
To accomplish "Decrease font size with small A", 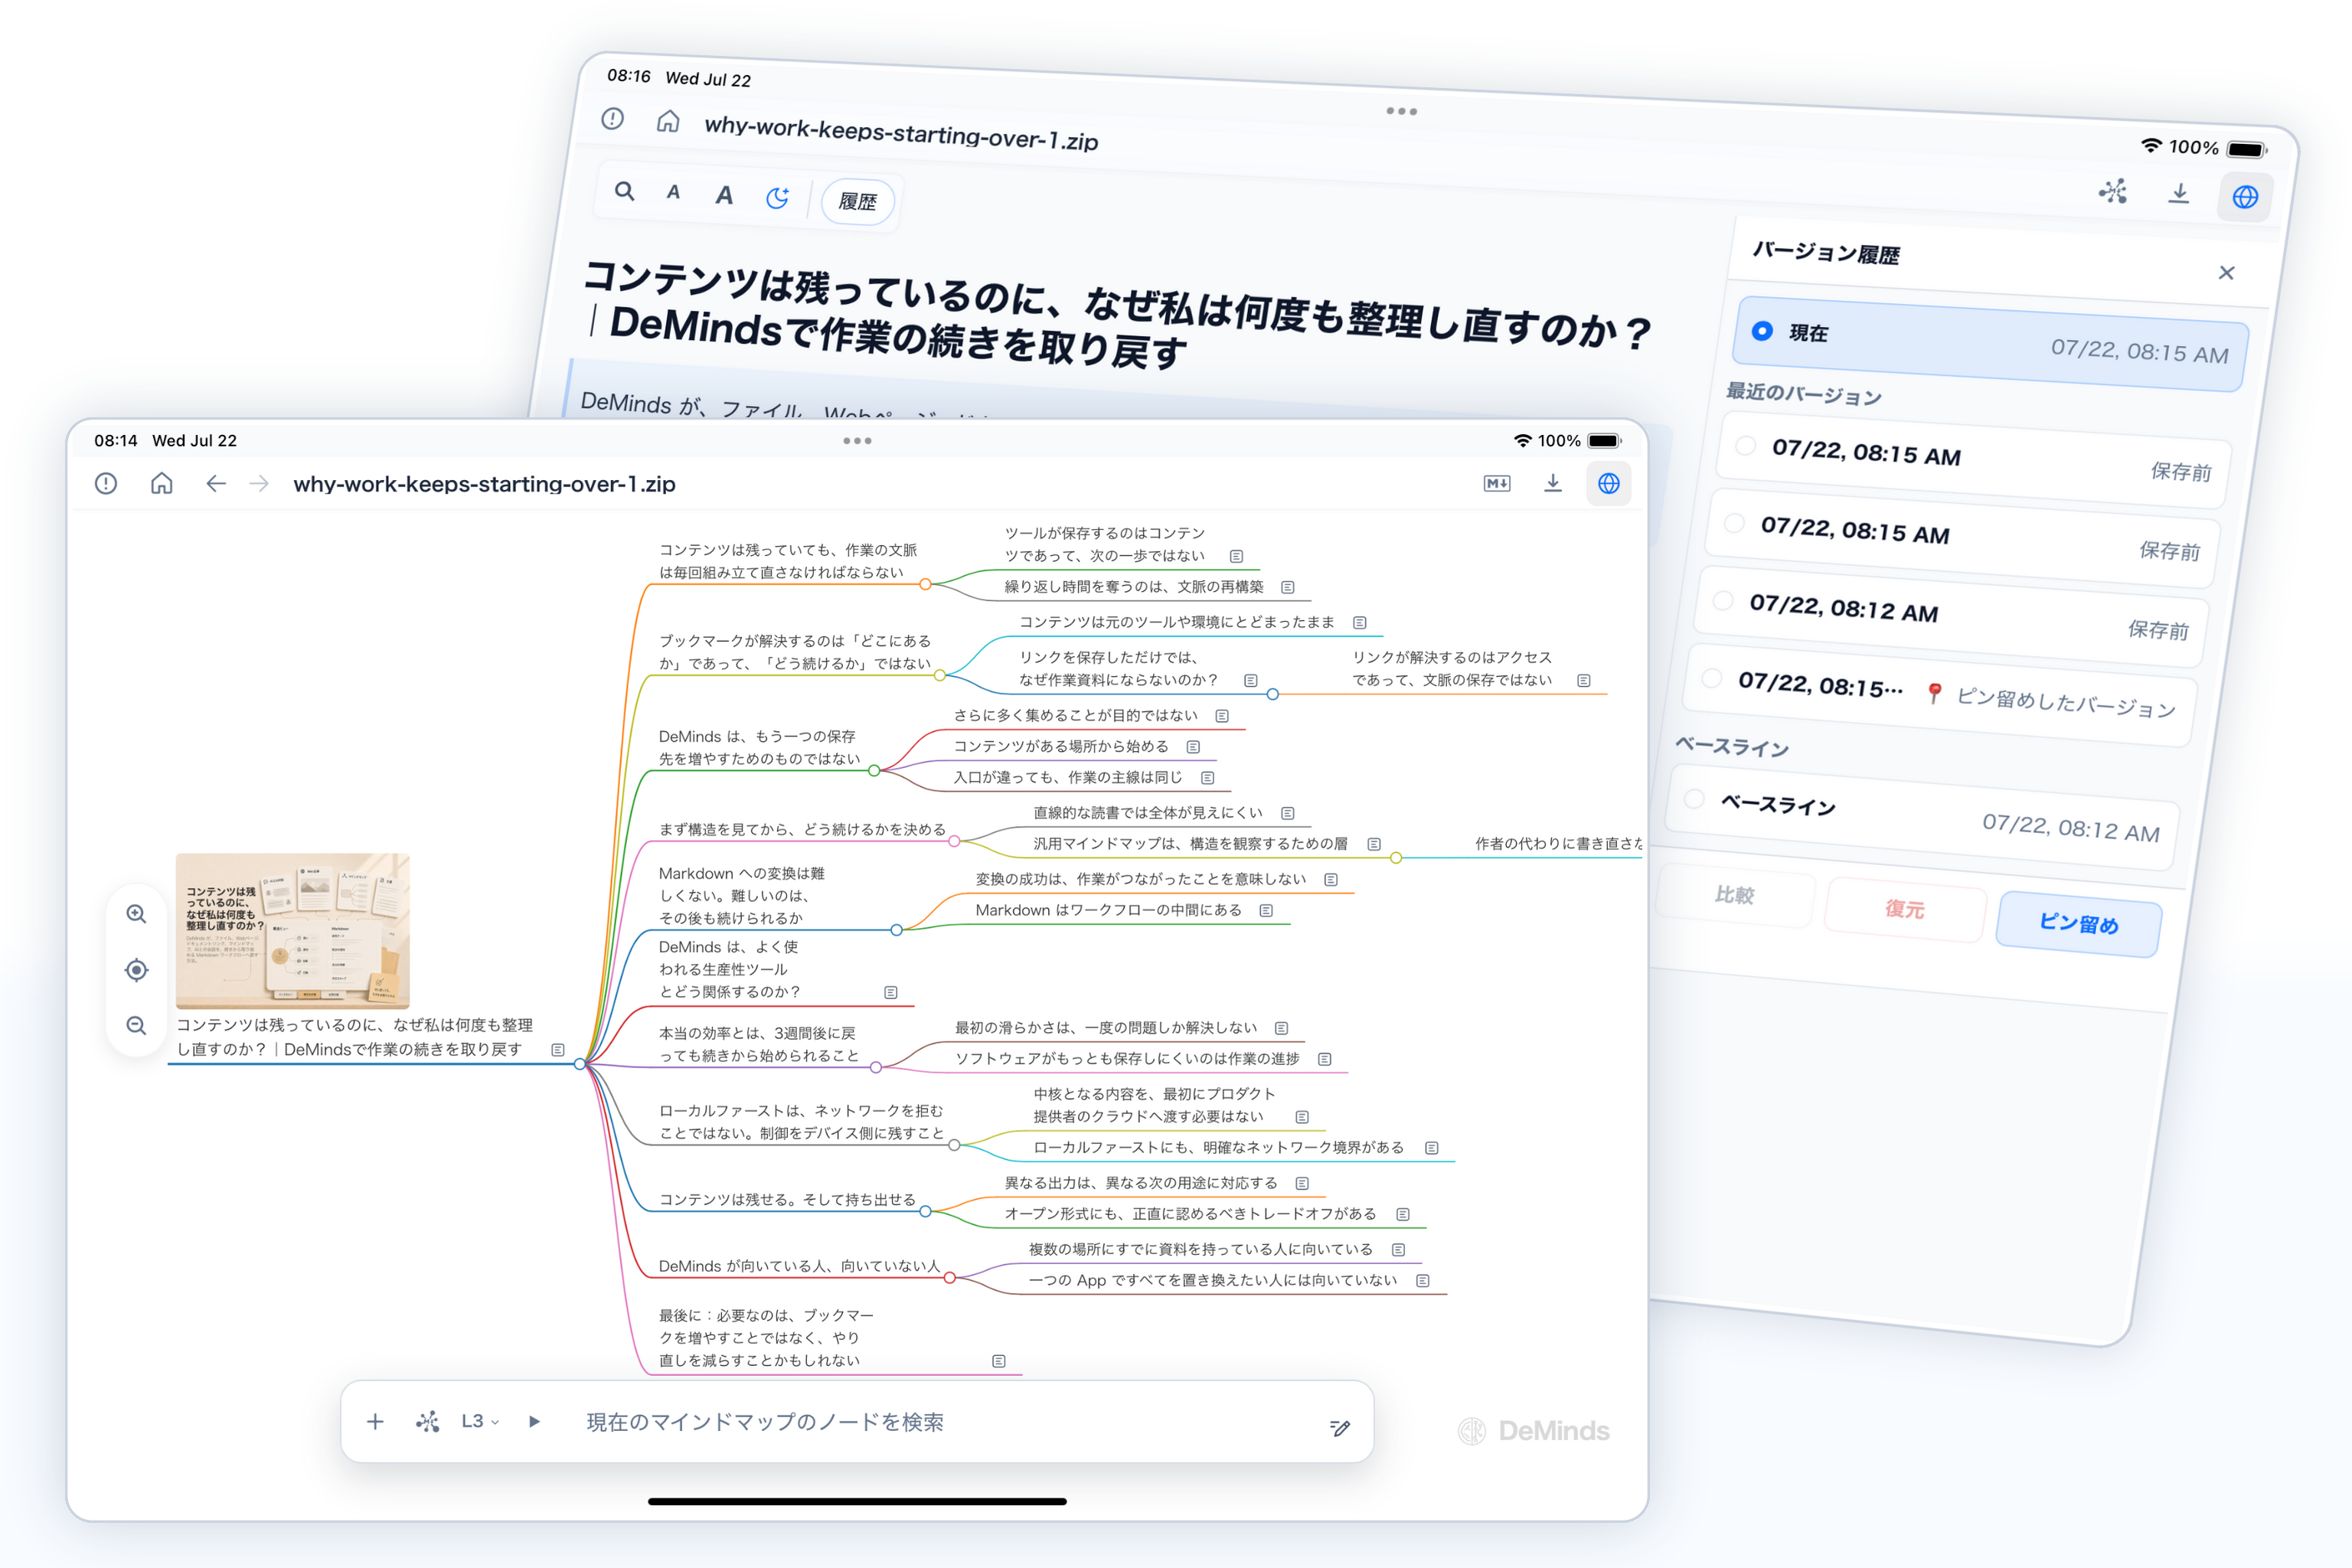I will click(x=674, y=192).
